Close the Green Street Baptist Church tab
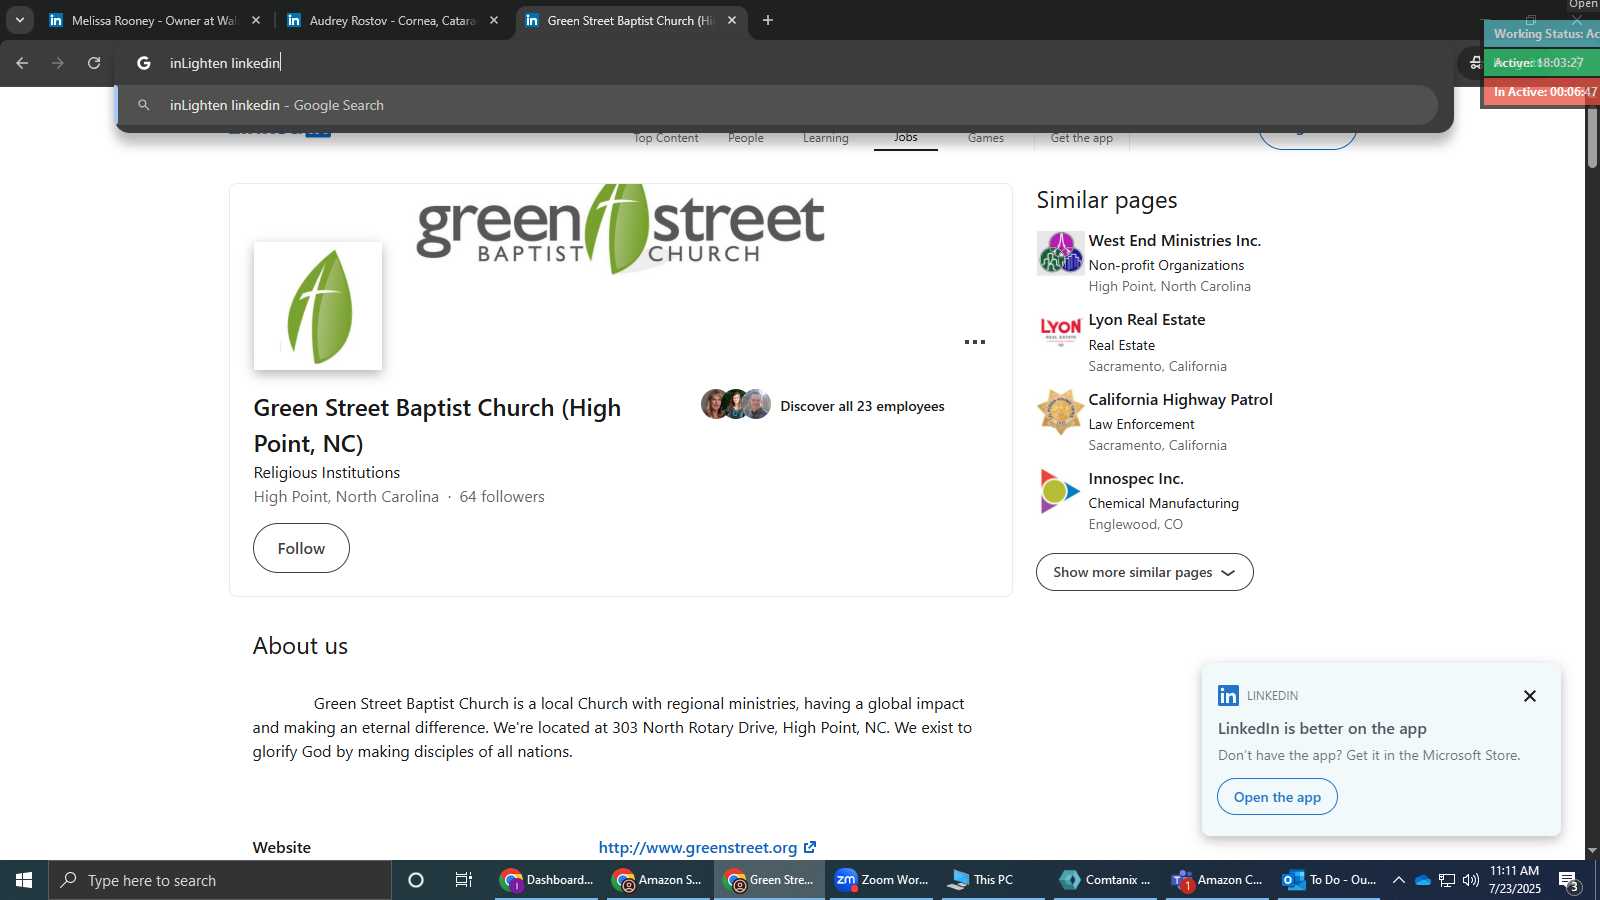Image resolution: width=1600 pixels, height=900 pixels. point(732,20)
